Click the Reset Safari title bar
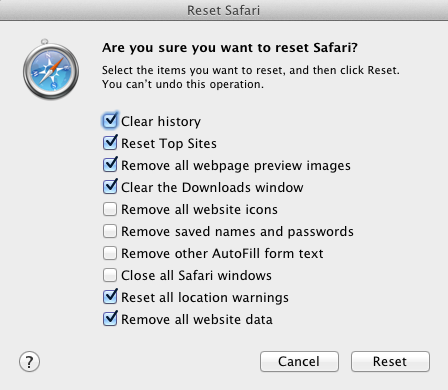 [224, 10]
